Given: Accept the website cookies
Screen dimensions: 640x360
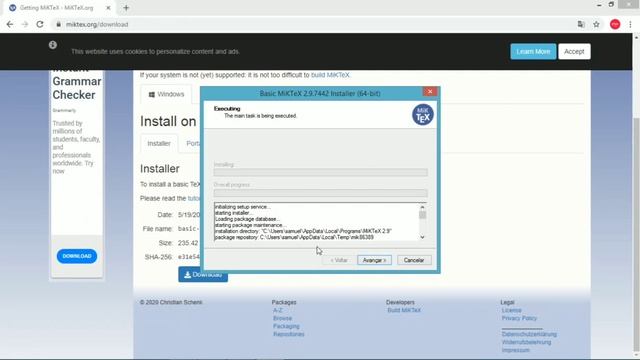Looking at the screenshot, I should coord(574,51).
